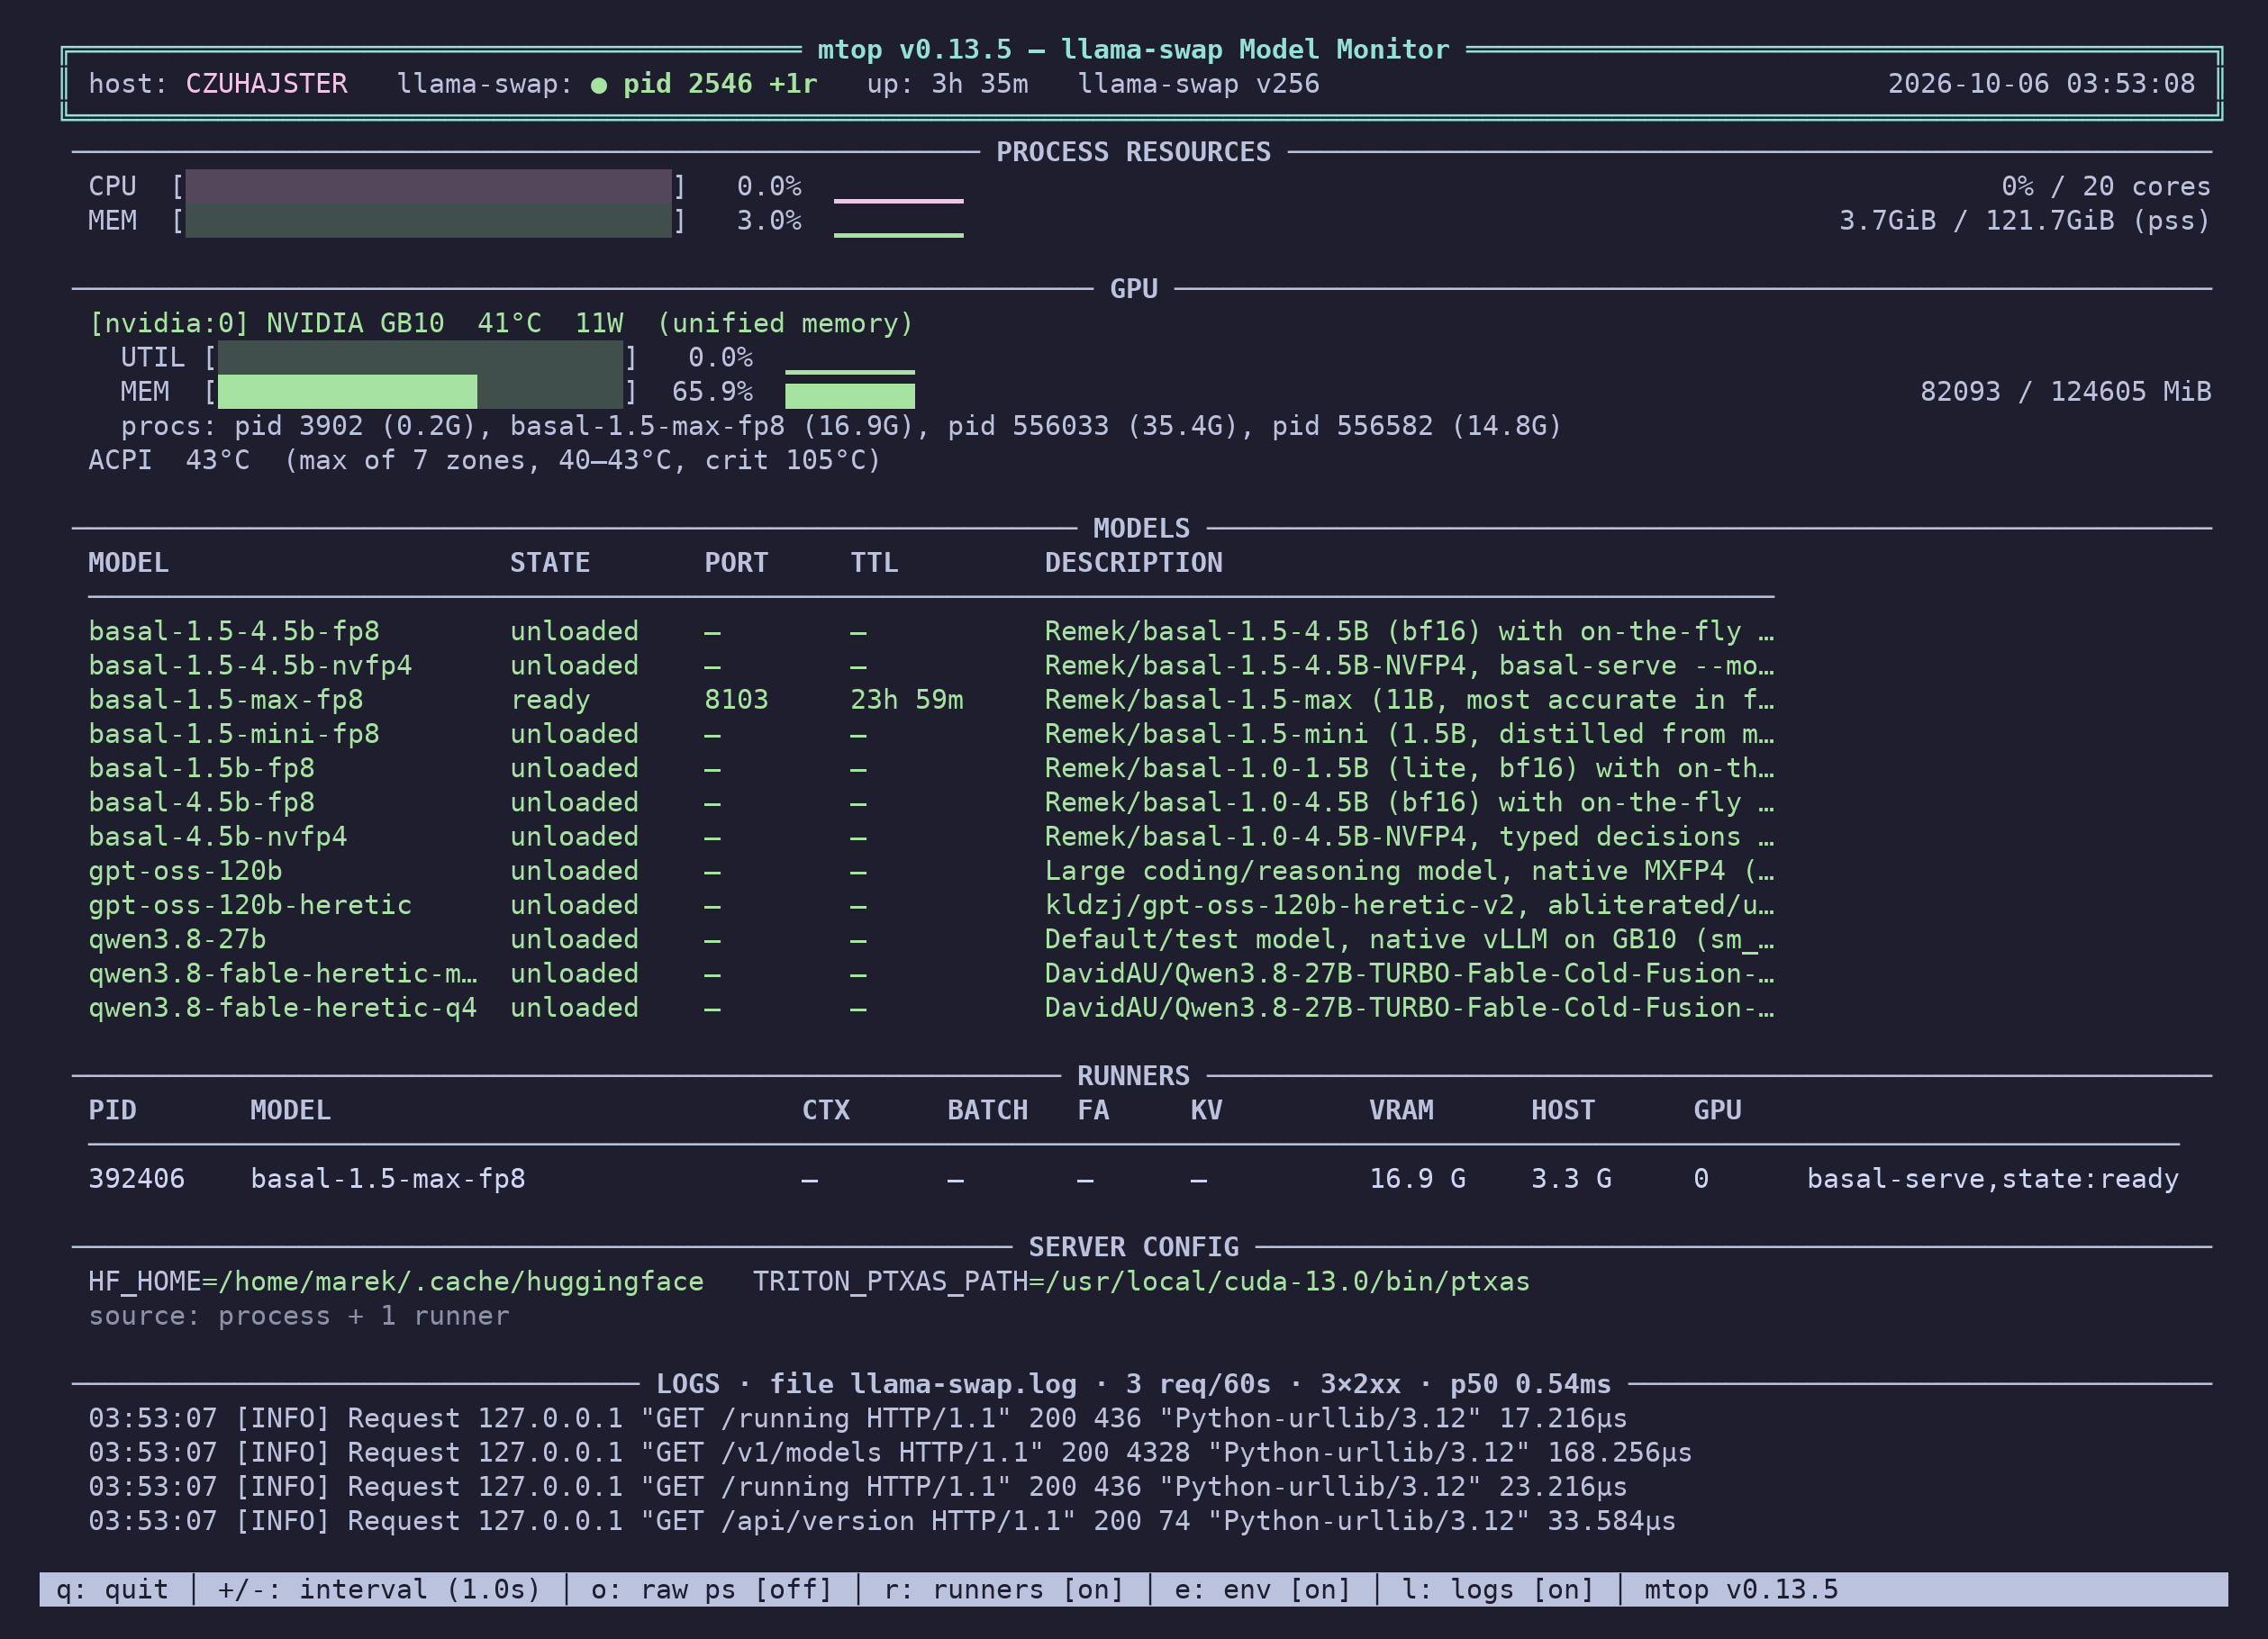This screenshot has height=1639, width=2268.
Task: Select the basal-1.5-mini-fp8 model row
Action: 931,734
